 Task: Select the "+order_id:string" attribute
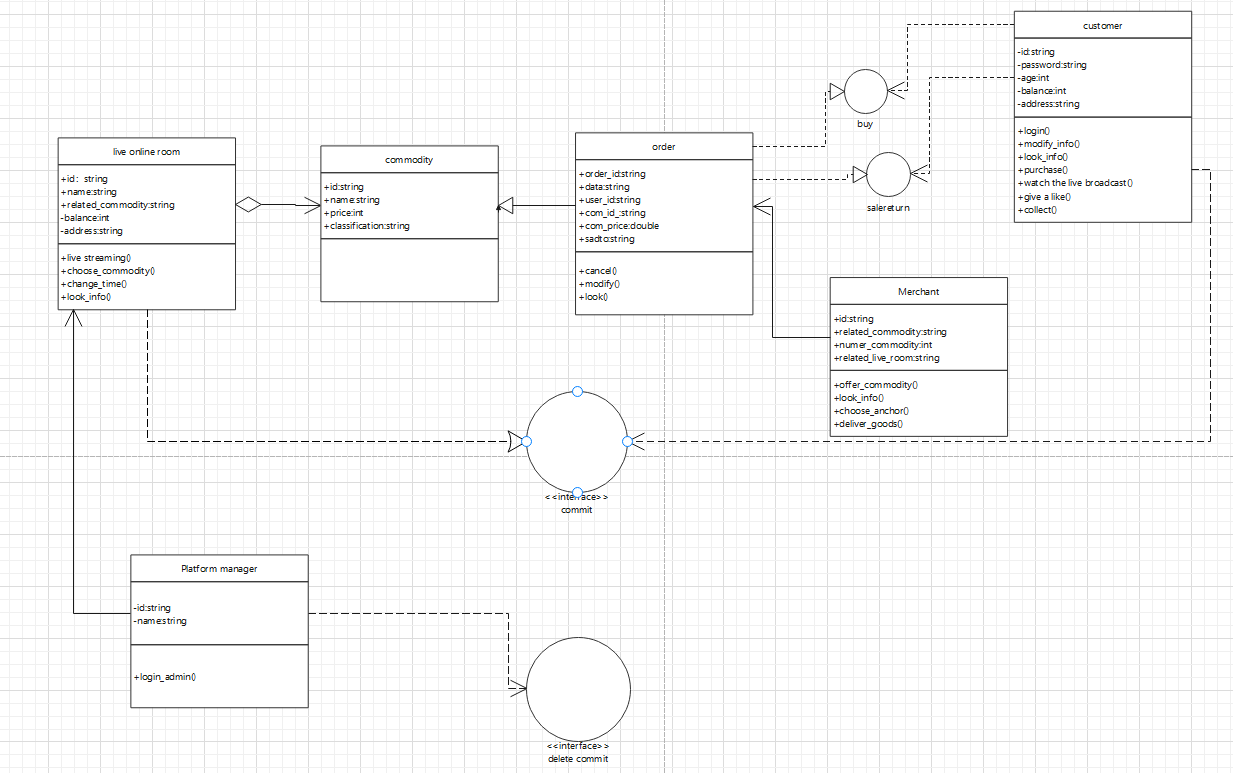tap(612, 174)
